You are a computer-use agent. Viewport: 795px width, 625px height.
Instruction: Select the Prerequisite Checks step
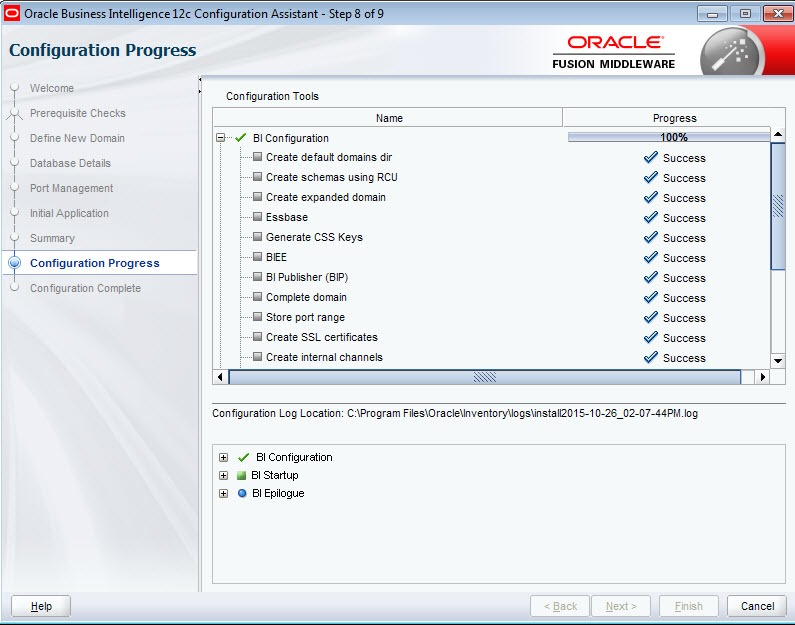click(x=78, y=113)
